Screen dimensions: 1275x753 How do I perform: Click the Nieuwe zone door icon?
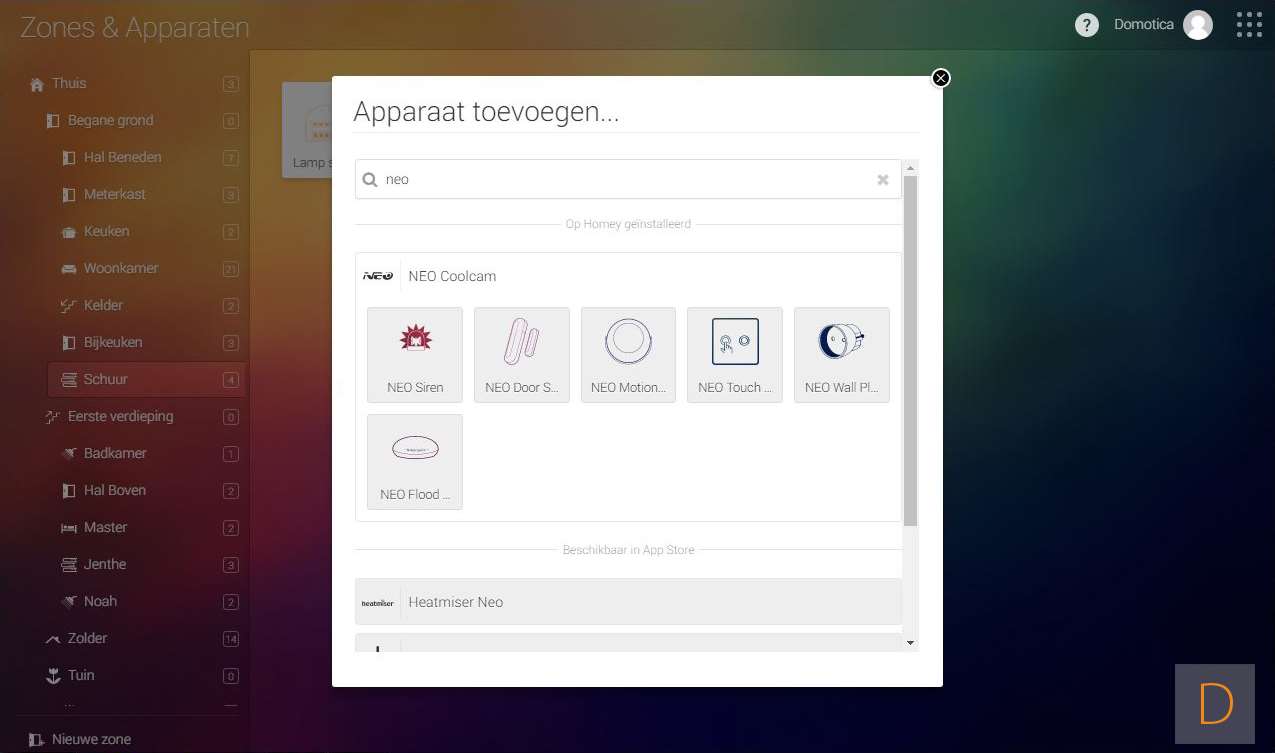pos(37,740)
